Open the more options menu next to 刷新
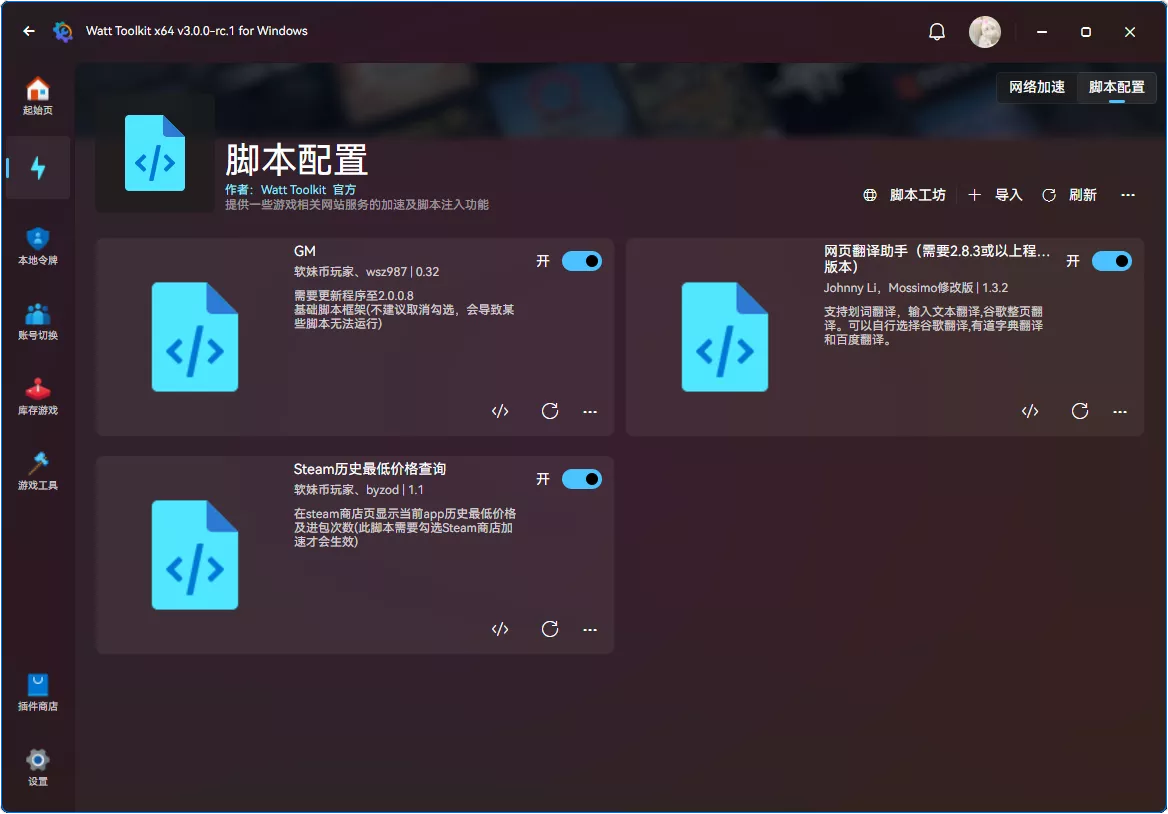 [x=1128, y=195]
